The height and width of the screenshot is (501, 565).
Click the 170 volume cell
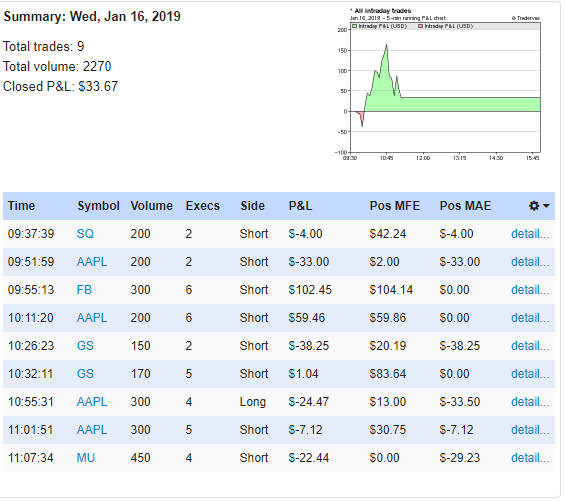(141, 374)
